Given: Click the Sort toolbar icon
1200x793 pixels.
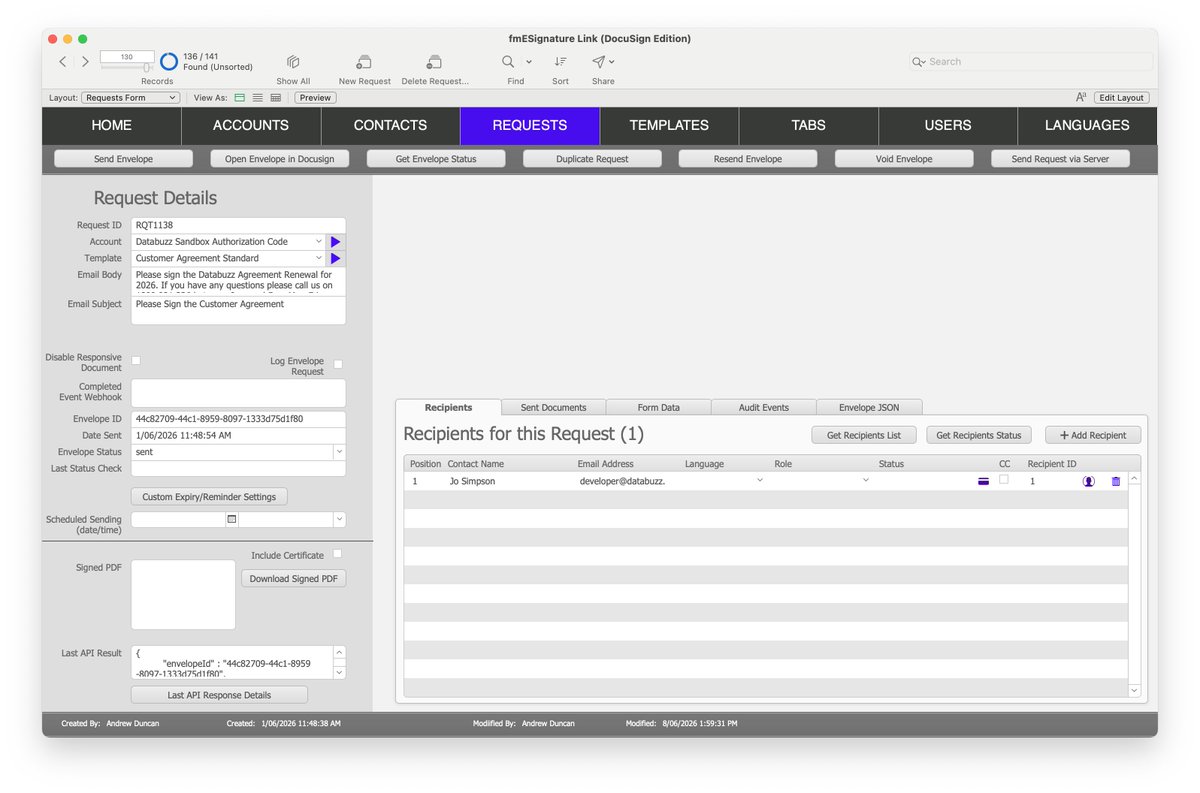Looking at the screenshot, I should (560, 62).
